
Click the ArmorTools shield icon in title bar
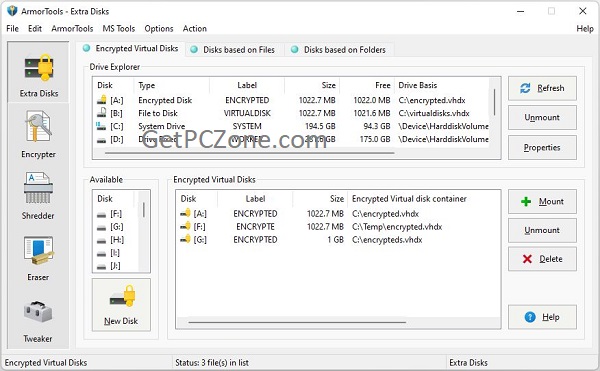[12, 11]
